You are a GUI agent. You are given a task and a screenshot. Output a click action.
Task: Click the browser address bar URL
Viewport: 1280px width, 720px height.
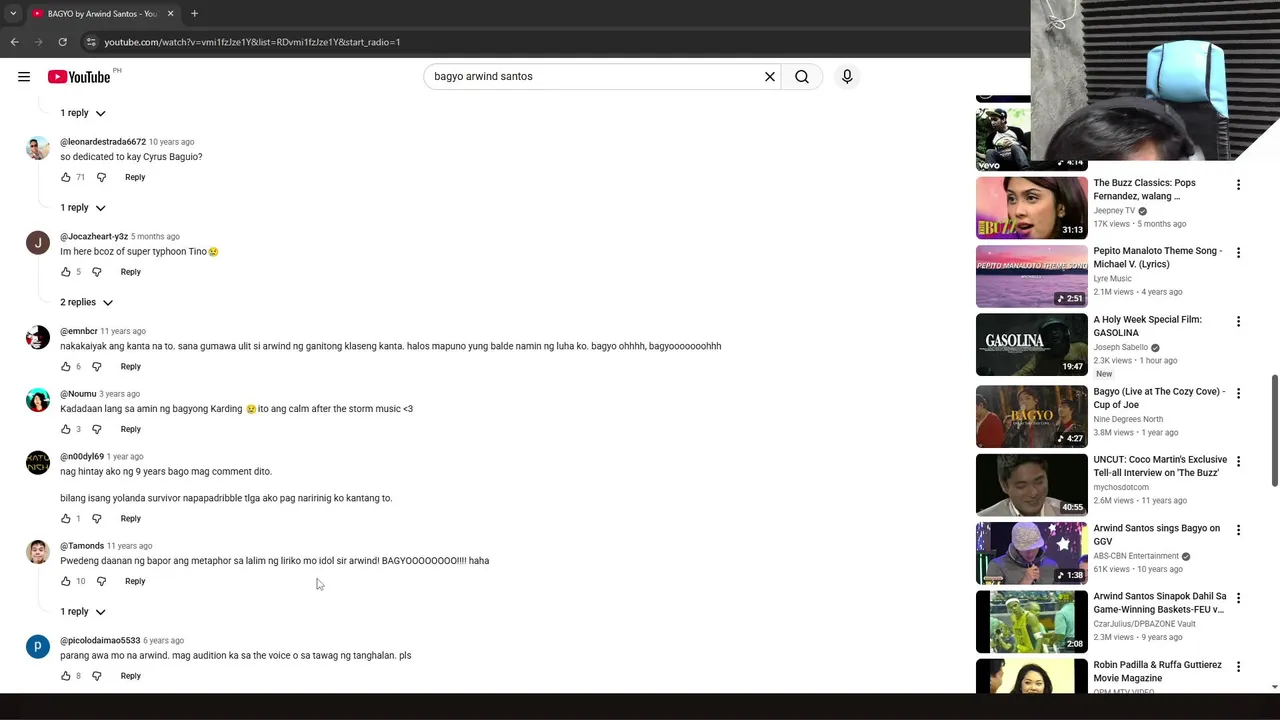click(252, 42)
